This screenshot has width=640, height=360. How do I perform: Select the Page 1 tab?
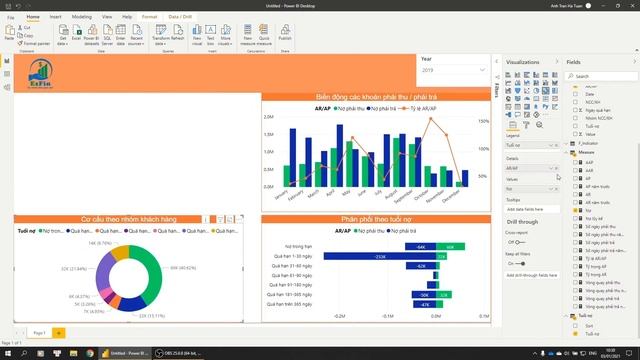point(40,333)
